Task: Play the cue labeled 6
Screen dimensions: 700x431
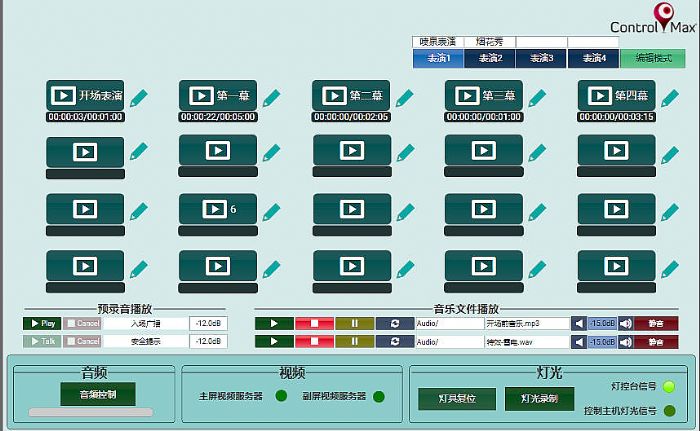Action: click(218, 209)
